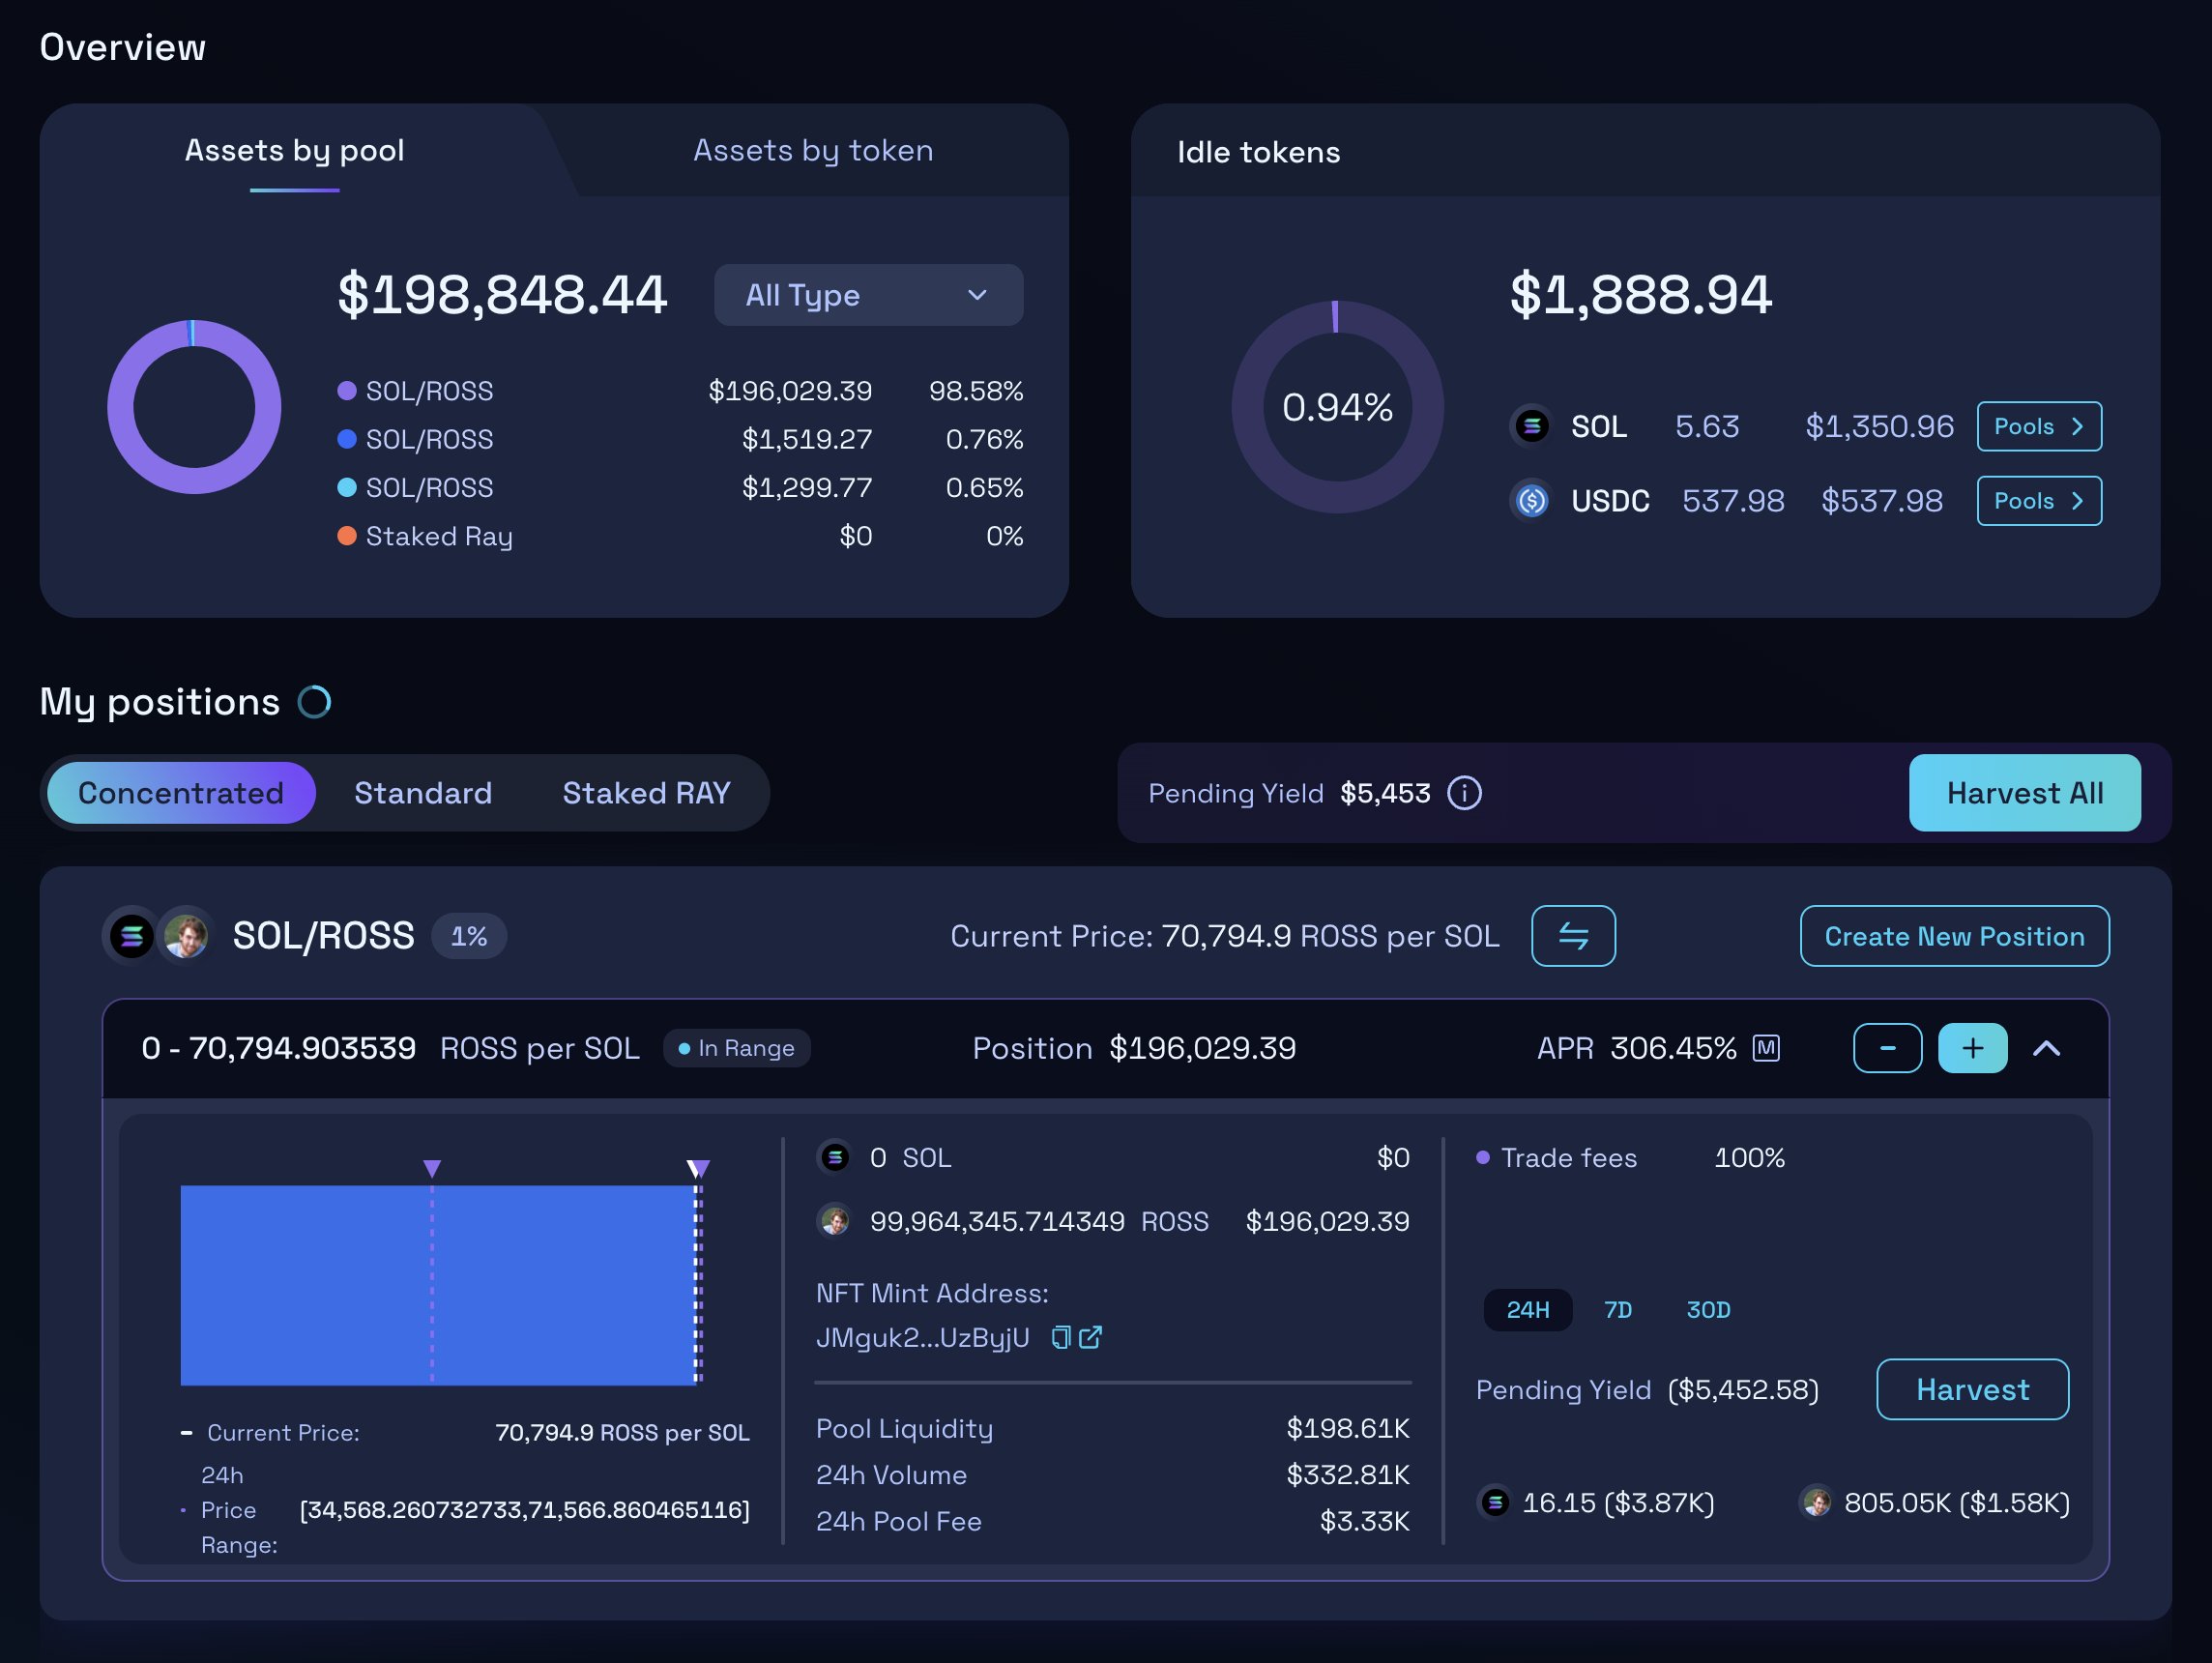
Task: Click the NFT mint address JMguk2...UzByjU
Action: (922, 1338)
